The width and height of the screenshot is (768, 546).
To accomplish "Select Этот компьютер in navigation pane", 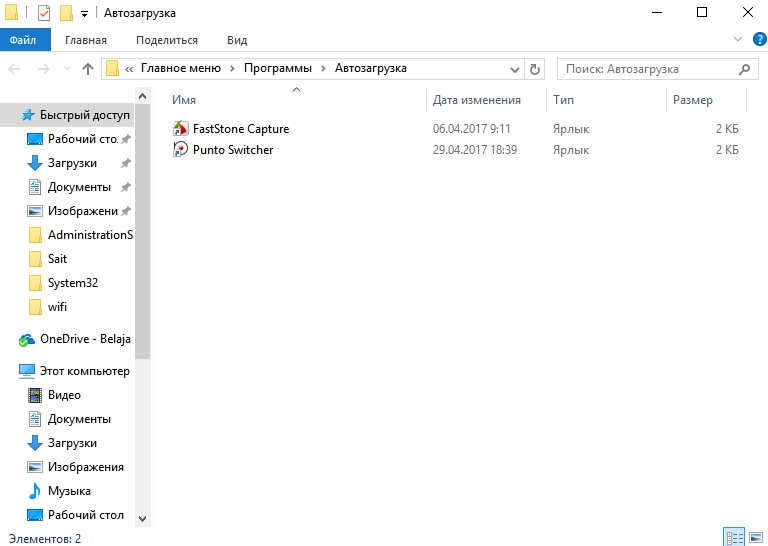I will click(x=74, y=371).
